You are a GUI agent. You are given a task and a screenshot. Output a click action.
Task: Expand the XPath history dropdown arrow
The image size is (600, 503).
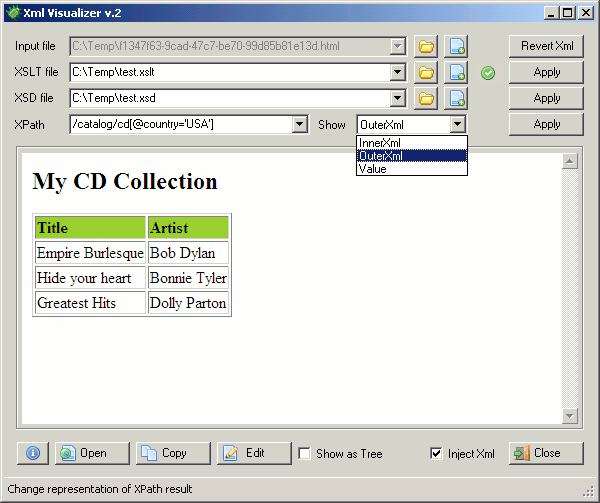point(300,124)
